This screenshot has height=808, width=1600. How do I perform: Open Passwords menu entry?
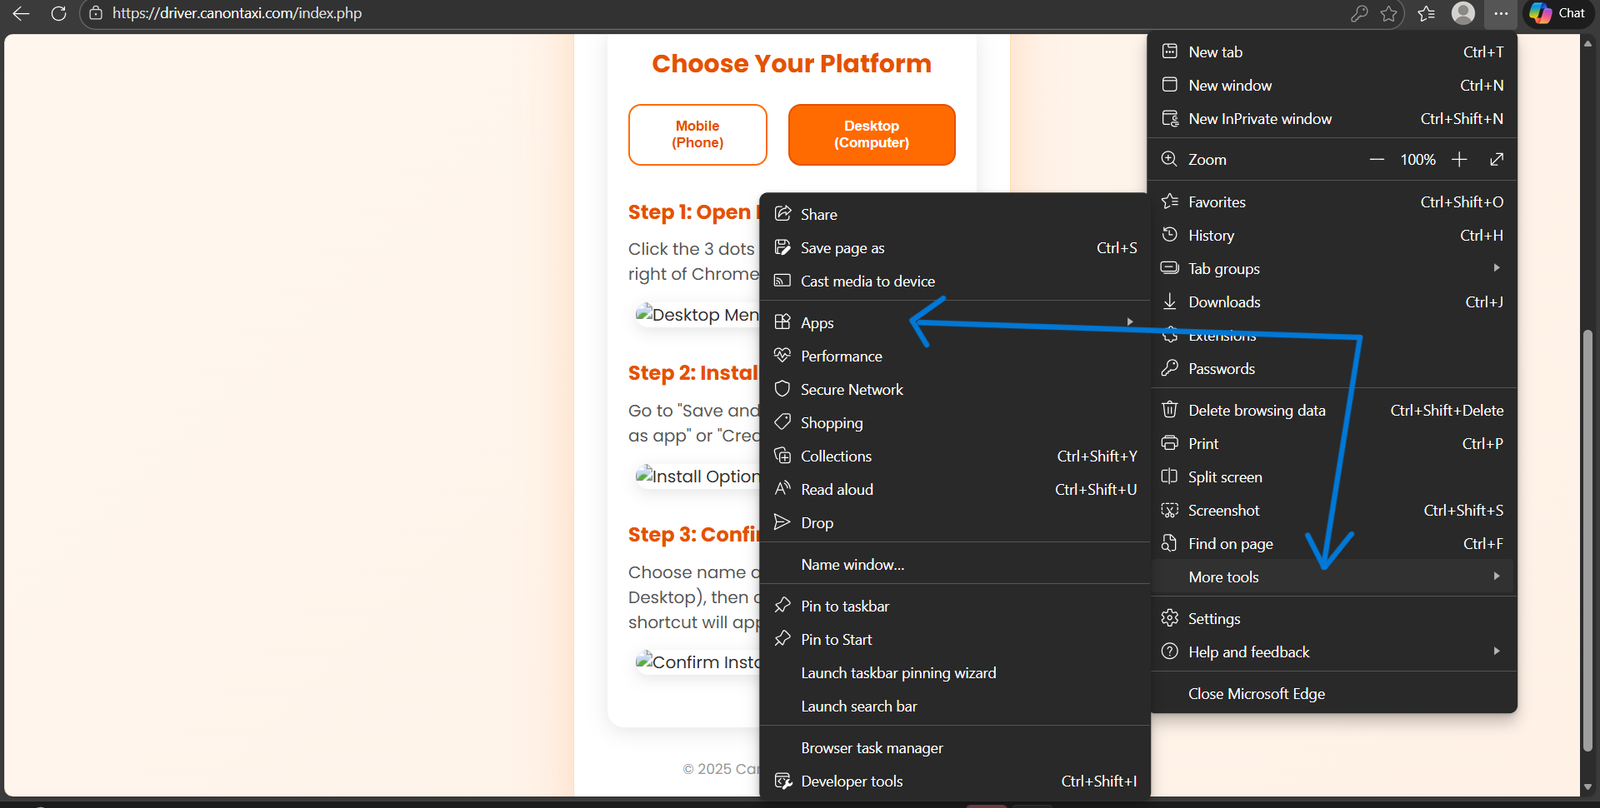[x=1333, y=369]
